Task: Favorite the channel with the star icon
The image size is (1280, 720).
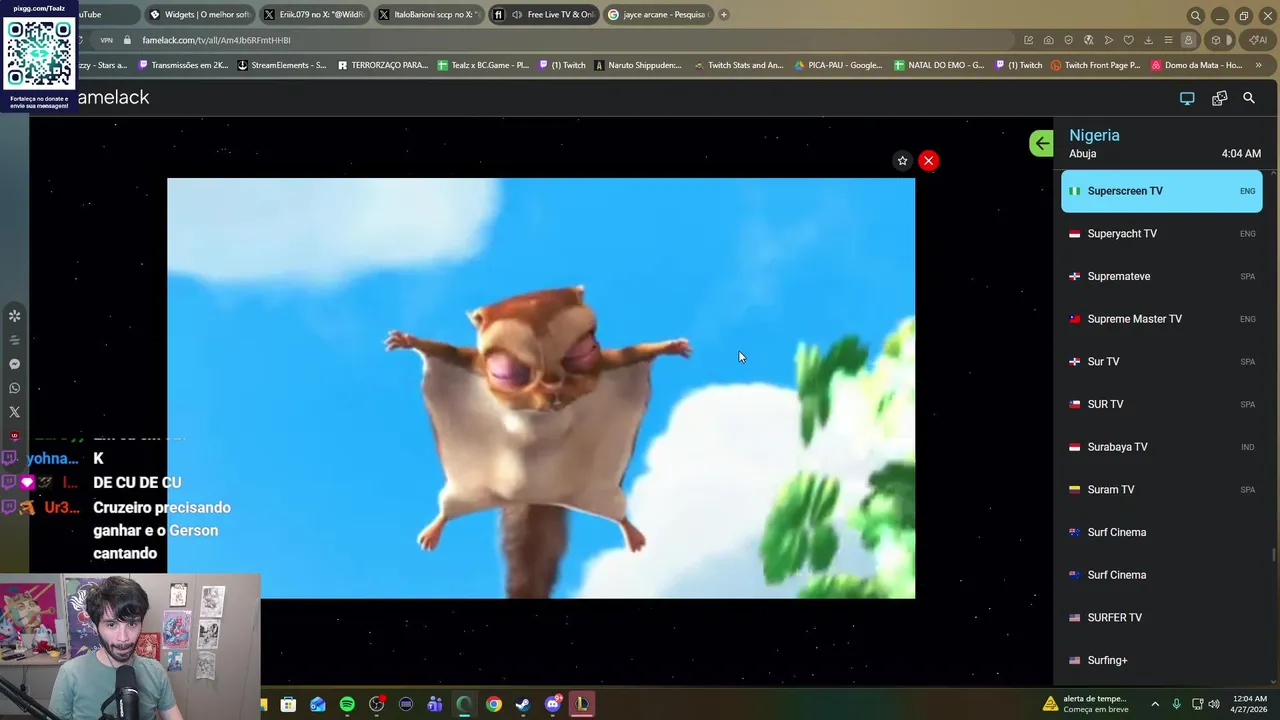Action: click(x=902, y=161)
